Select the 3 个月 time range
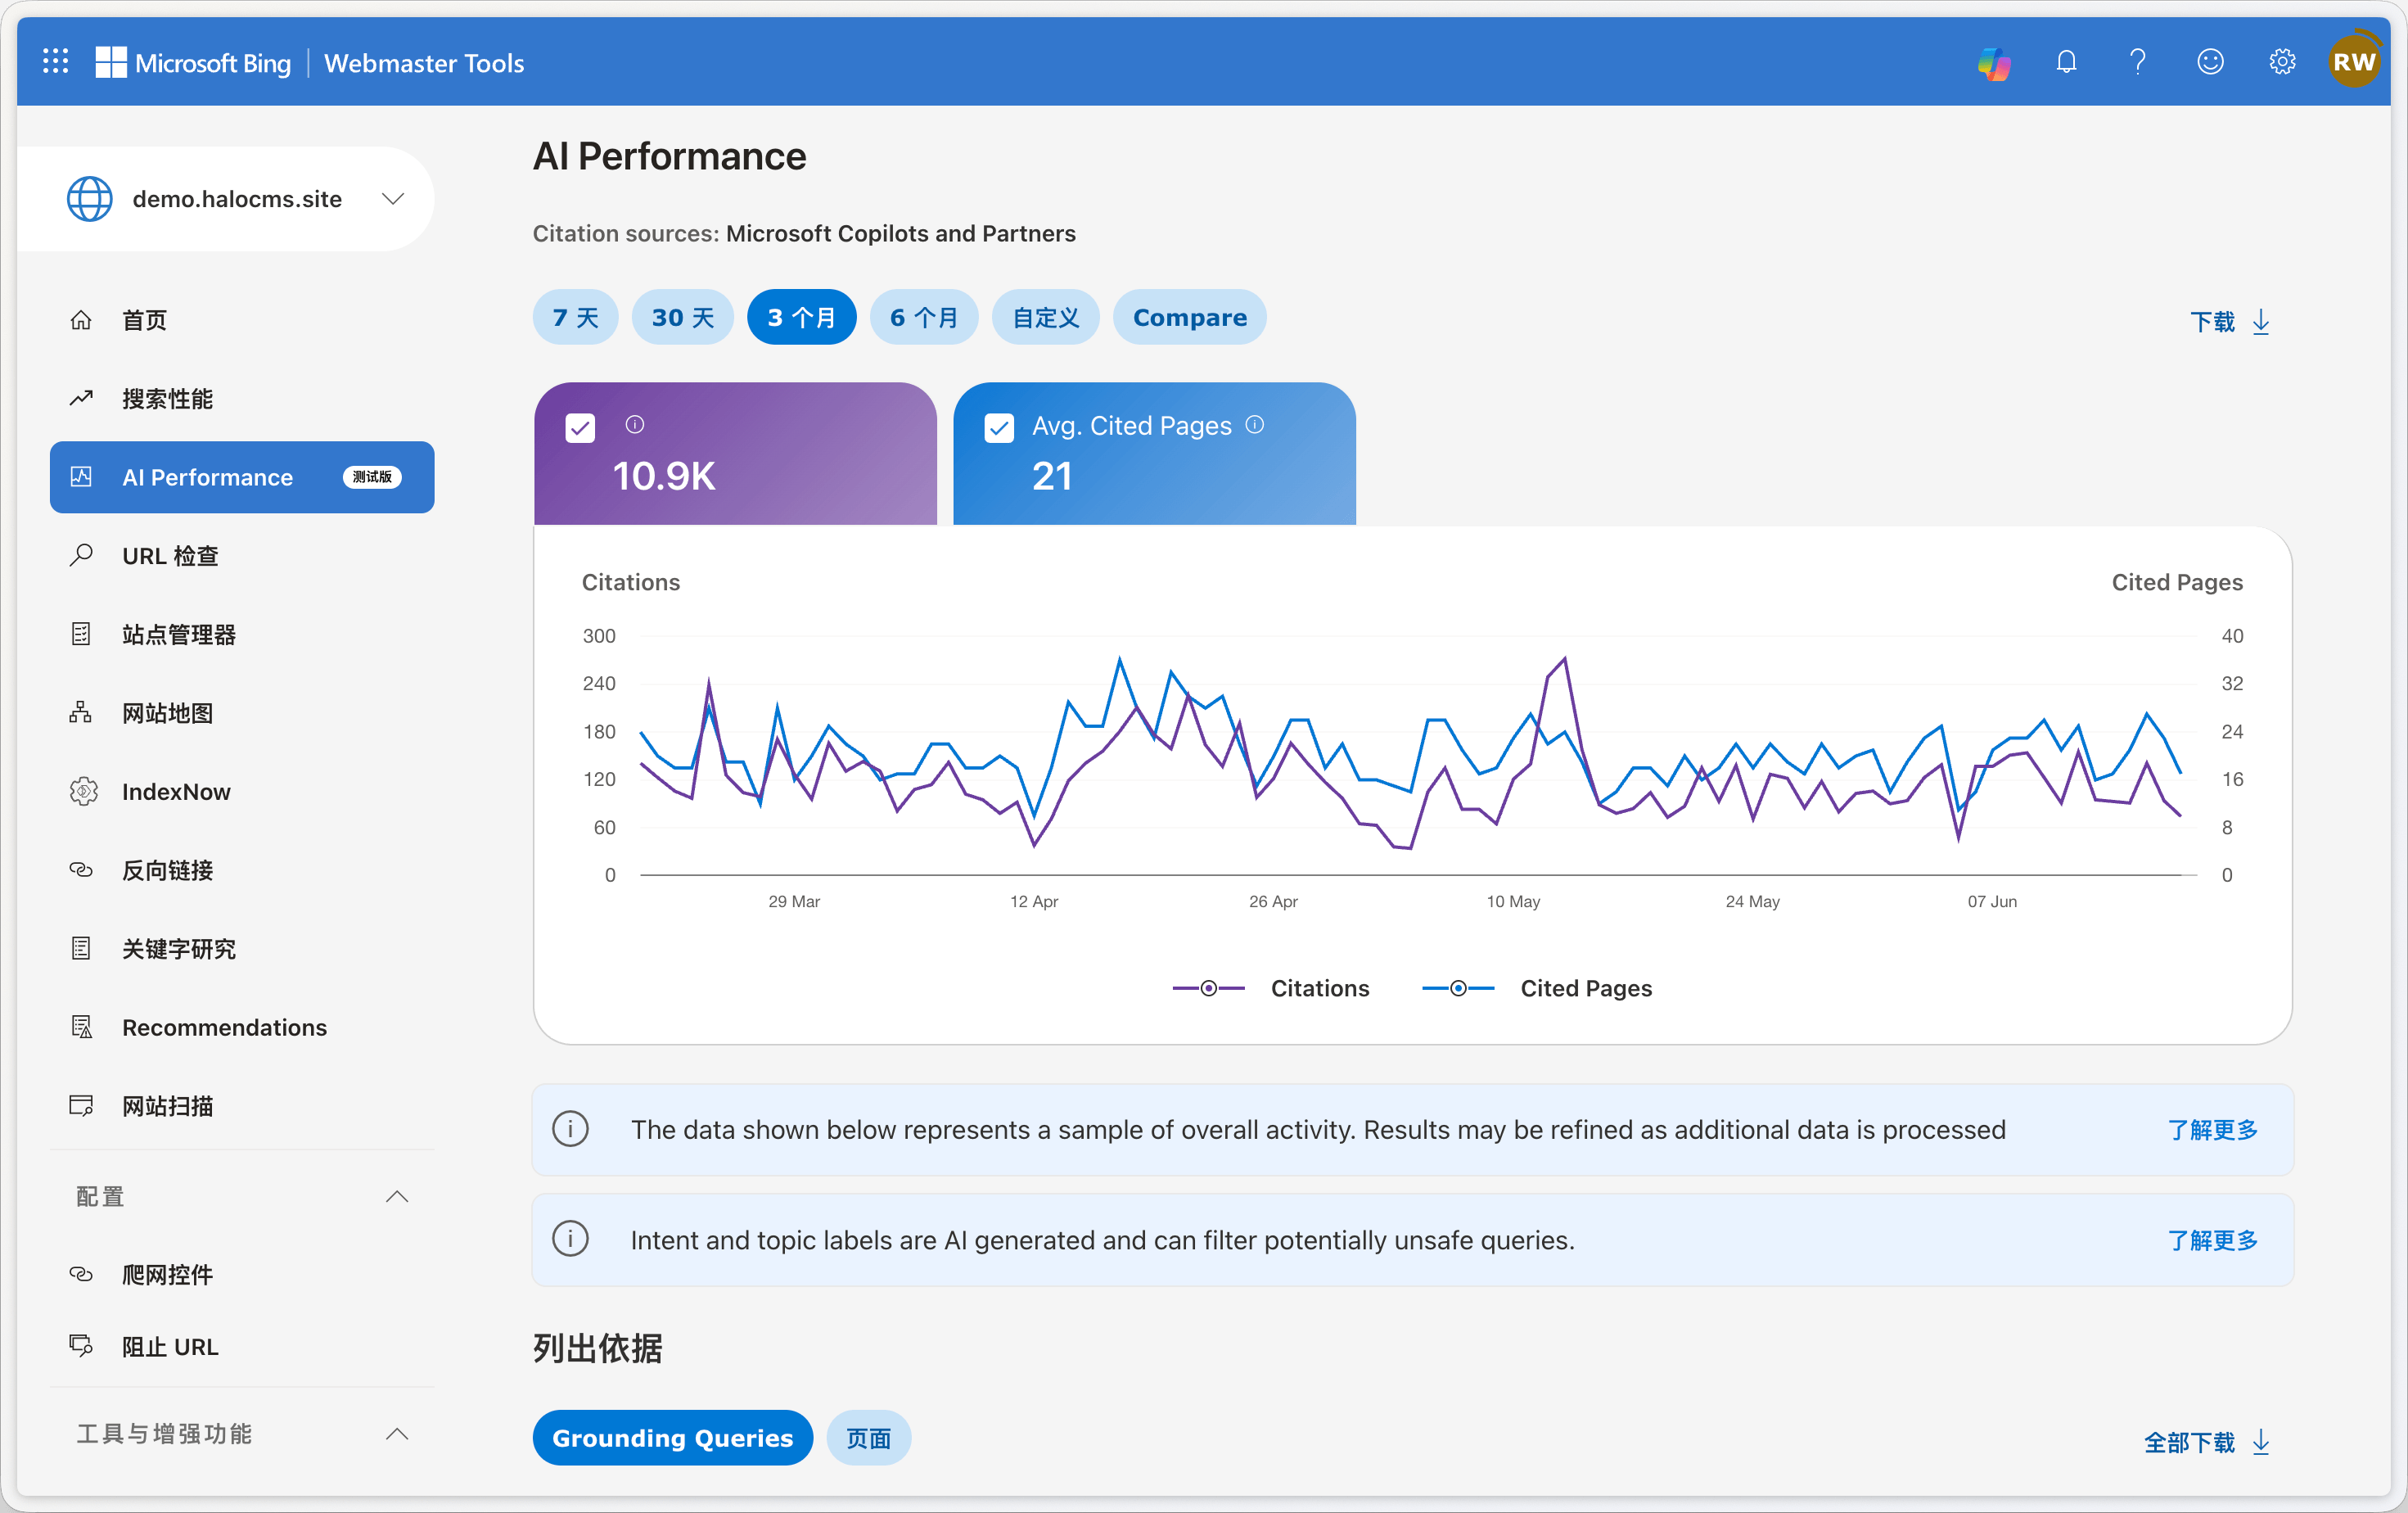This screenshot has width=2408, height=1513. pos(801,317)
